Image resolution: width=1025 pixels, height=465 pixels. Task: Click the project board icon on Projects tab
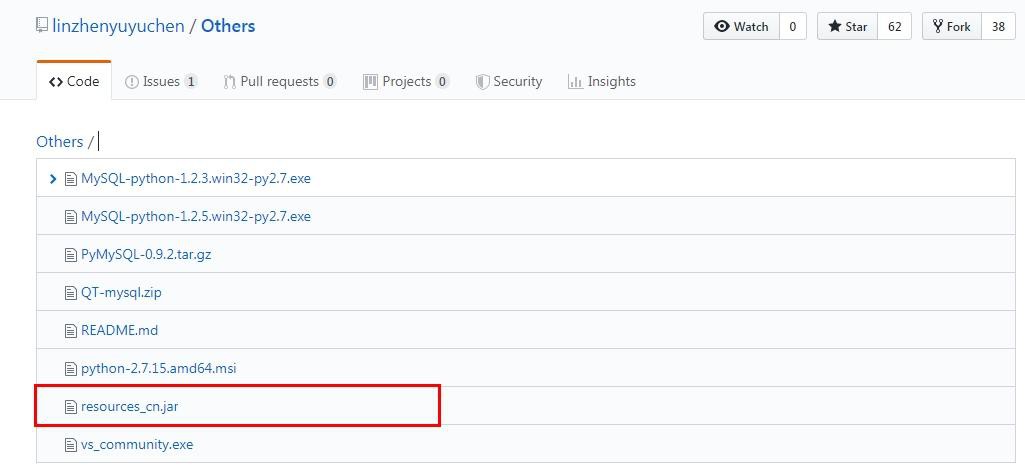[371, 82]
